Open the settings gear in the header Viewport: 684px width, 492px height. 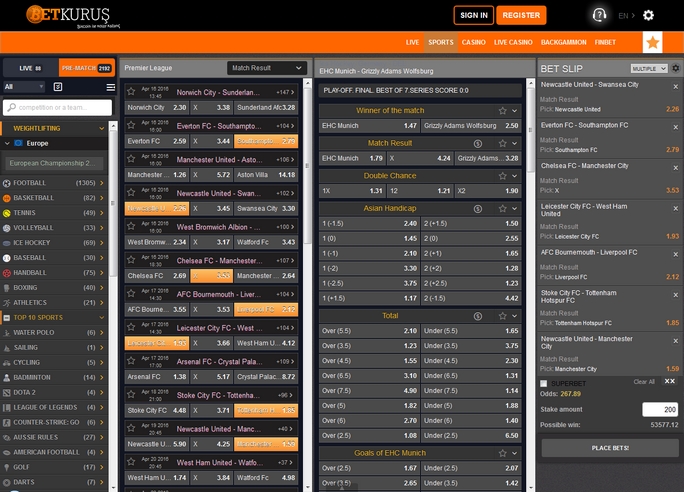pyautogui.click(x=649, y=15)
